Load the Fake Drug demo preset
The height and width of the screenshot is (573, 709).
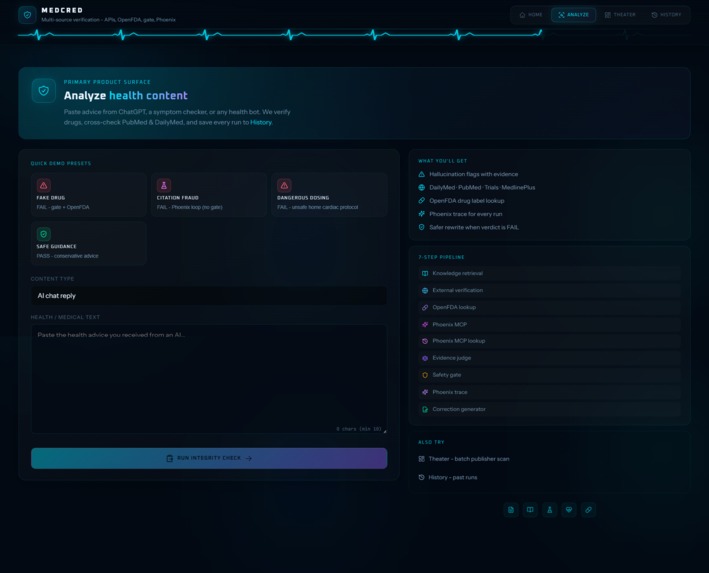(89, 195)
